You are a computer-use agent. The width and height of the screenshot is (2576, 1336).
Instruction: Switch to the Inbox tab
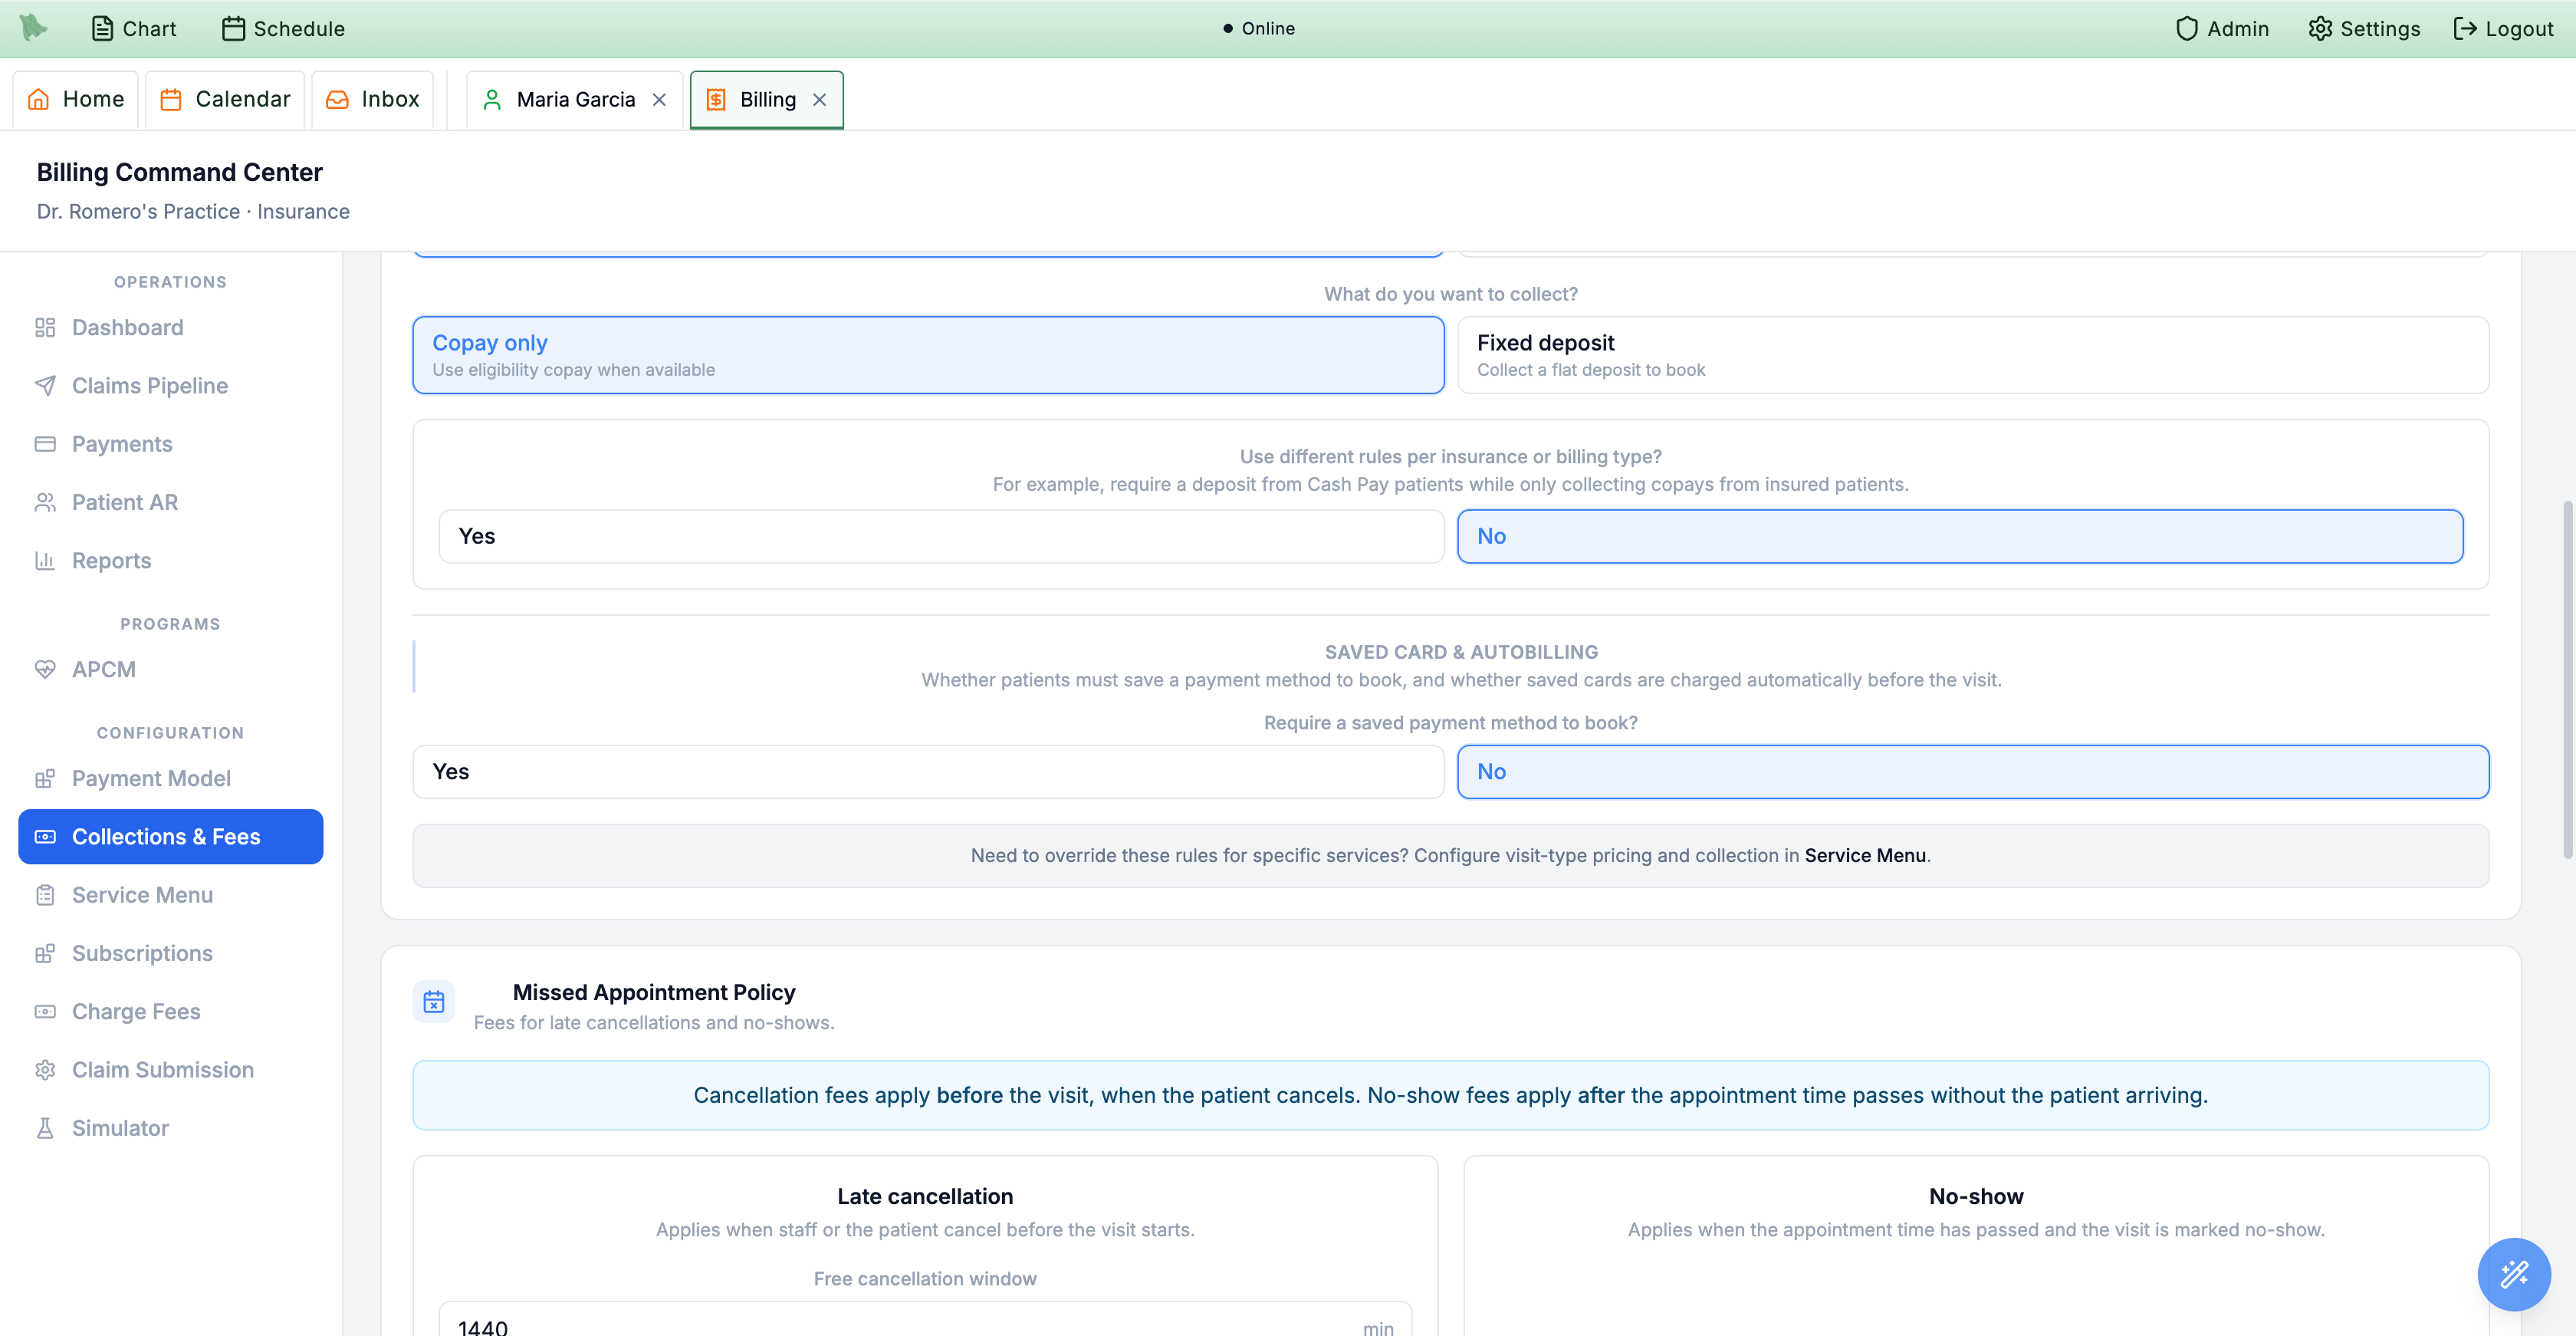(x=373, y=99)
